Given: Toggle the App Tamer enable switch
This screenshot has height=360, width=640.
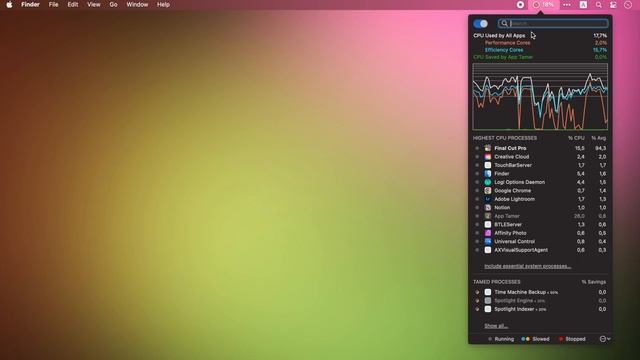Looking at the screenshot, I should [480, 24].
